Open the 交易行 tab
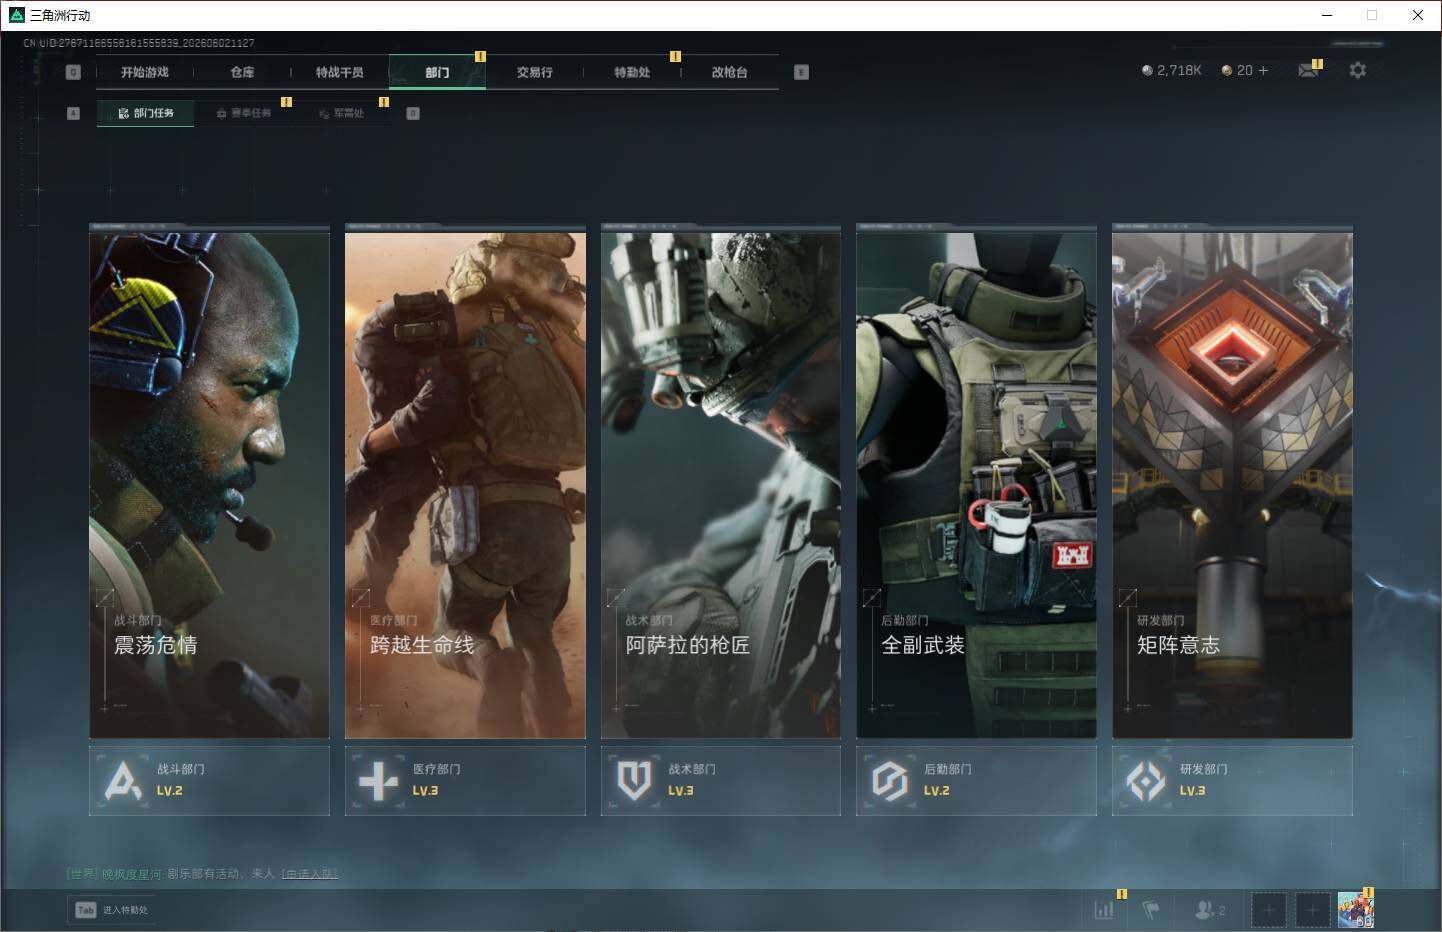This screenshot has height=932, width=1442. [x=535, y=72]
